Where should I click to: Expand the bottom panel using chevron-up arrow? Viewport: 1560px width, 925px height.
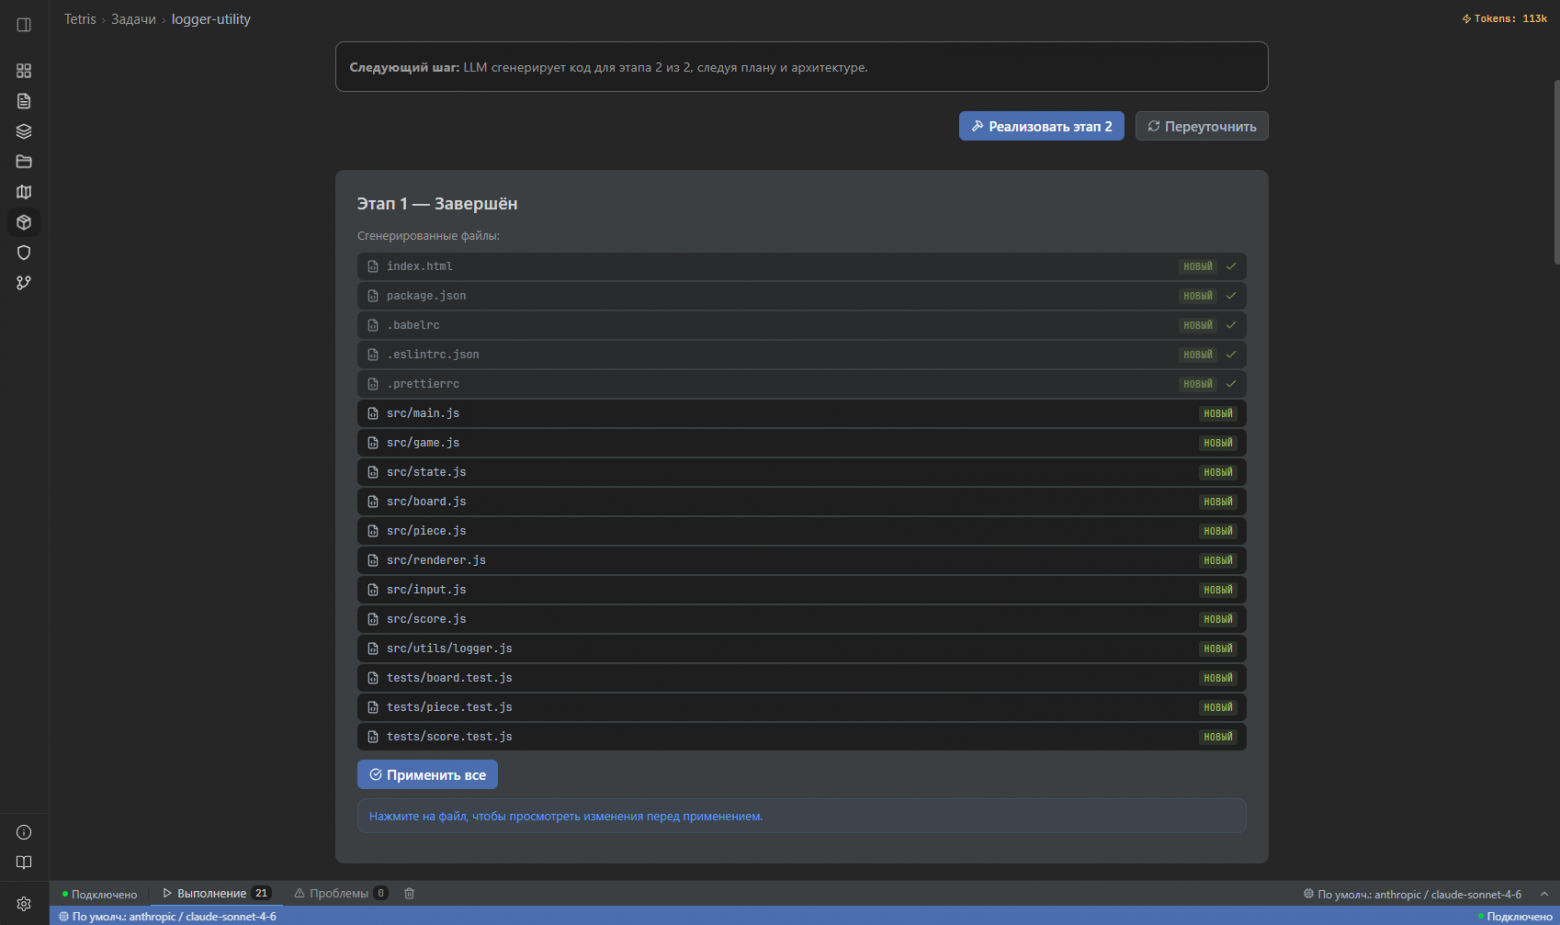[x=1544, y=894]
